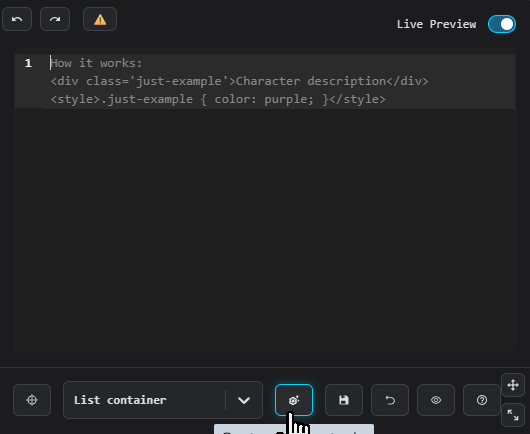Click the 'Live Preview' label text
The width and height of the screenshot is (530, 434).
tap(436, 24)
